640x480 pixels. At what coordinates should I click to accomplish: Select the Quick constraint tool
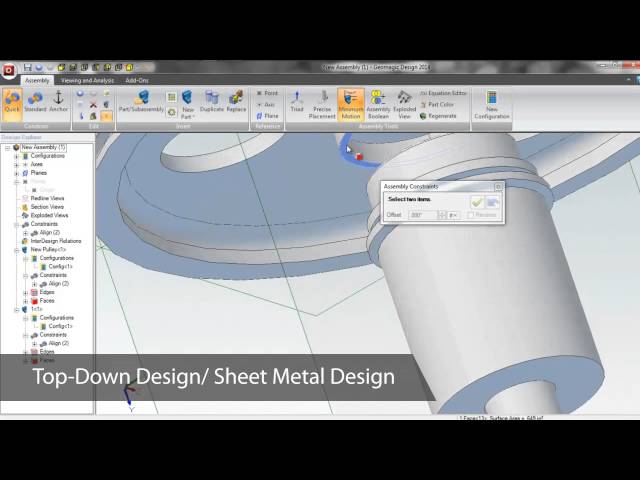12,103
